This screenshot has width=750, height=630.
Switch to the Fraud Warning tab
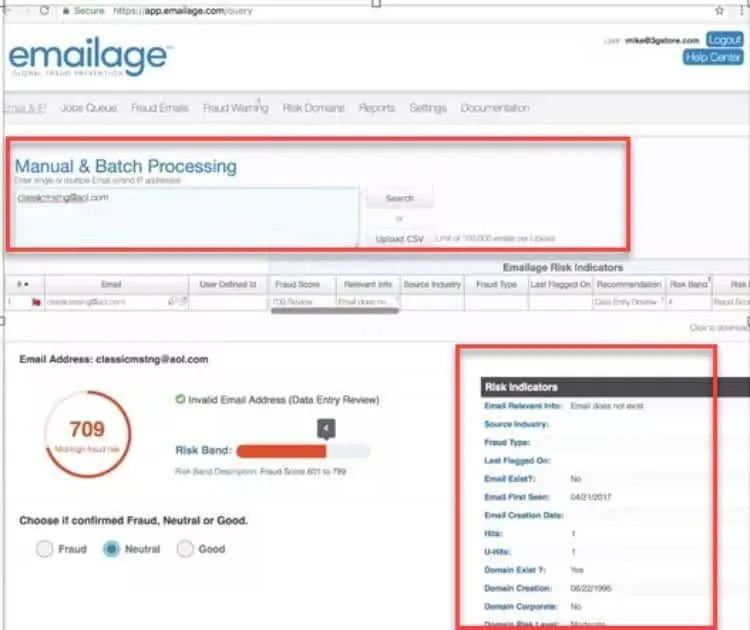tap(235, 108)
